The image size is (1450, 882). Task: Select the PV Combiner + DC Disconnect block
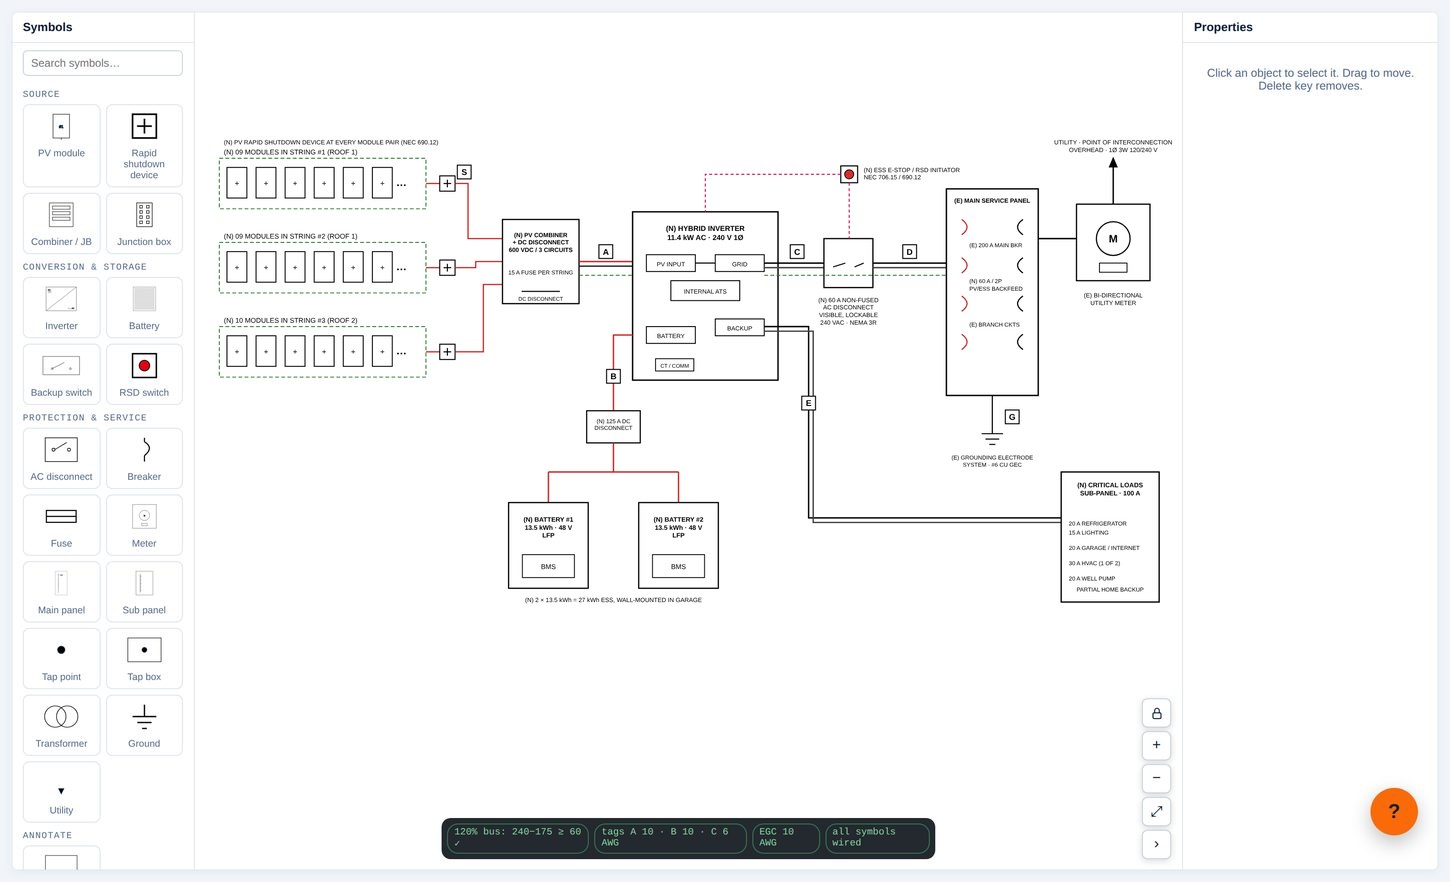pos(540,261)
